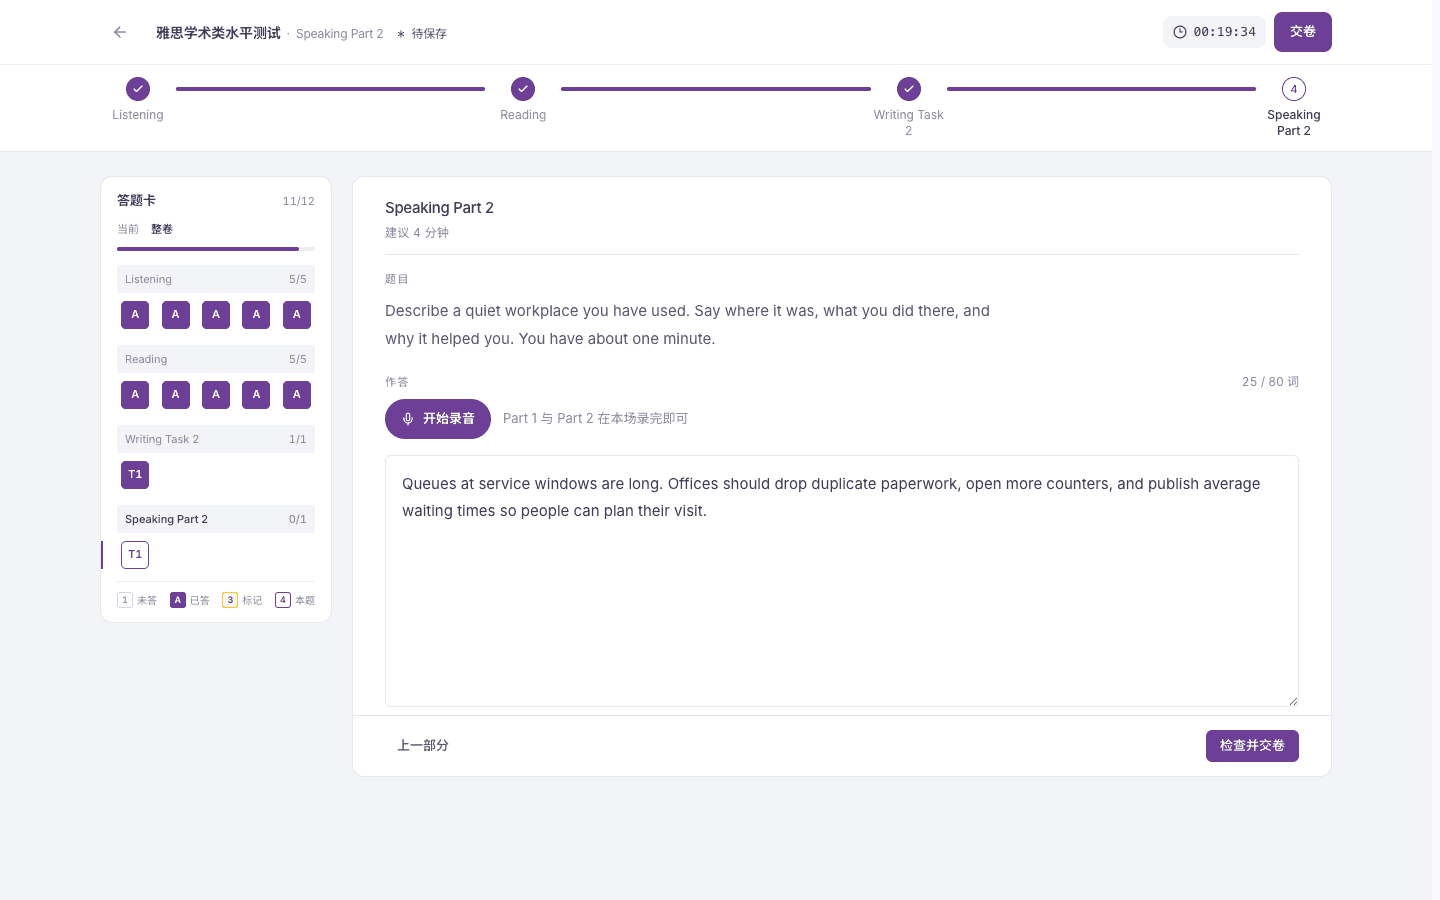
Task: Jump to first Listening answer tile
Action: [x=135, y=315]
